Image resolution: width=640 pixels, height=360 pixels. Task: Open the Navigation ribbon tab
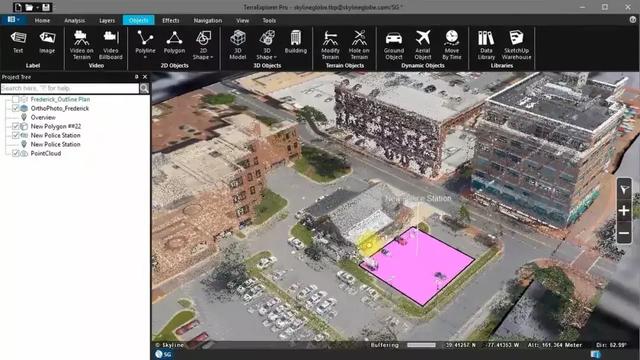click(208, 20)
